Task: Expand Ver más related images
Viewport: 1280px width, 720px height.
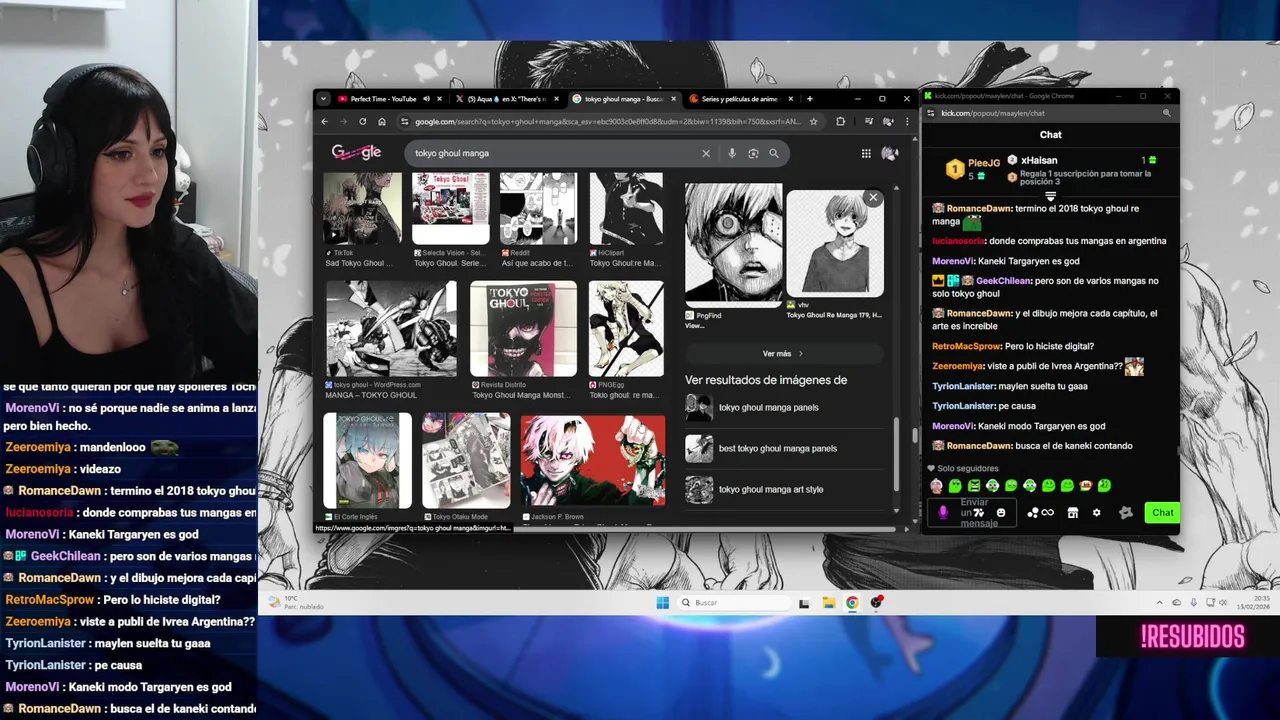Action: (783, 354)
